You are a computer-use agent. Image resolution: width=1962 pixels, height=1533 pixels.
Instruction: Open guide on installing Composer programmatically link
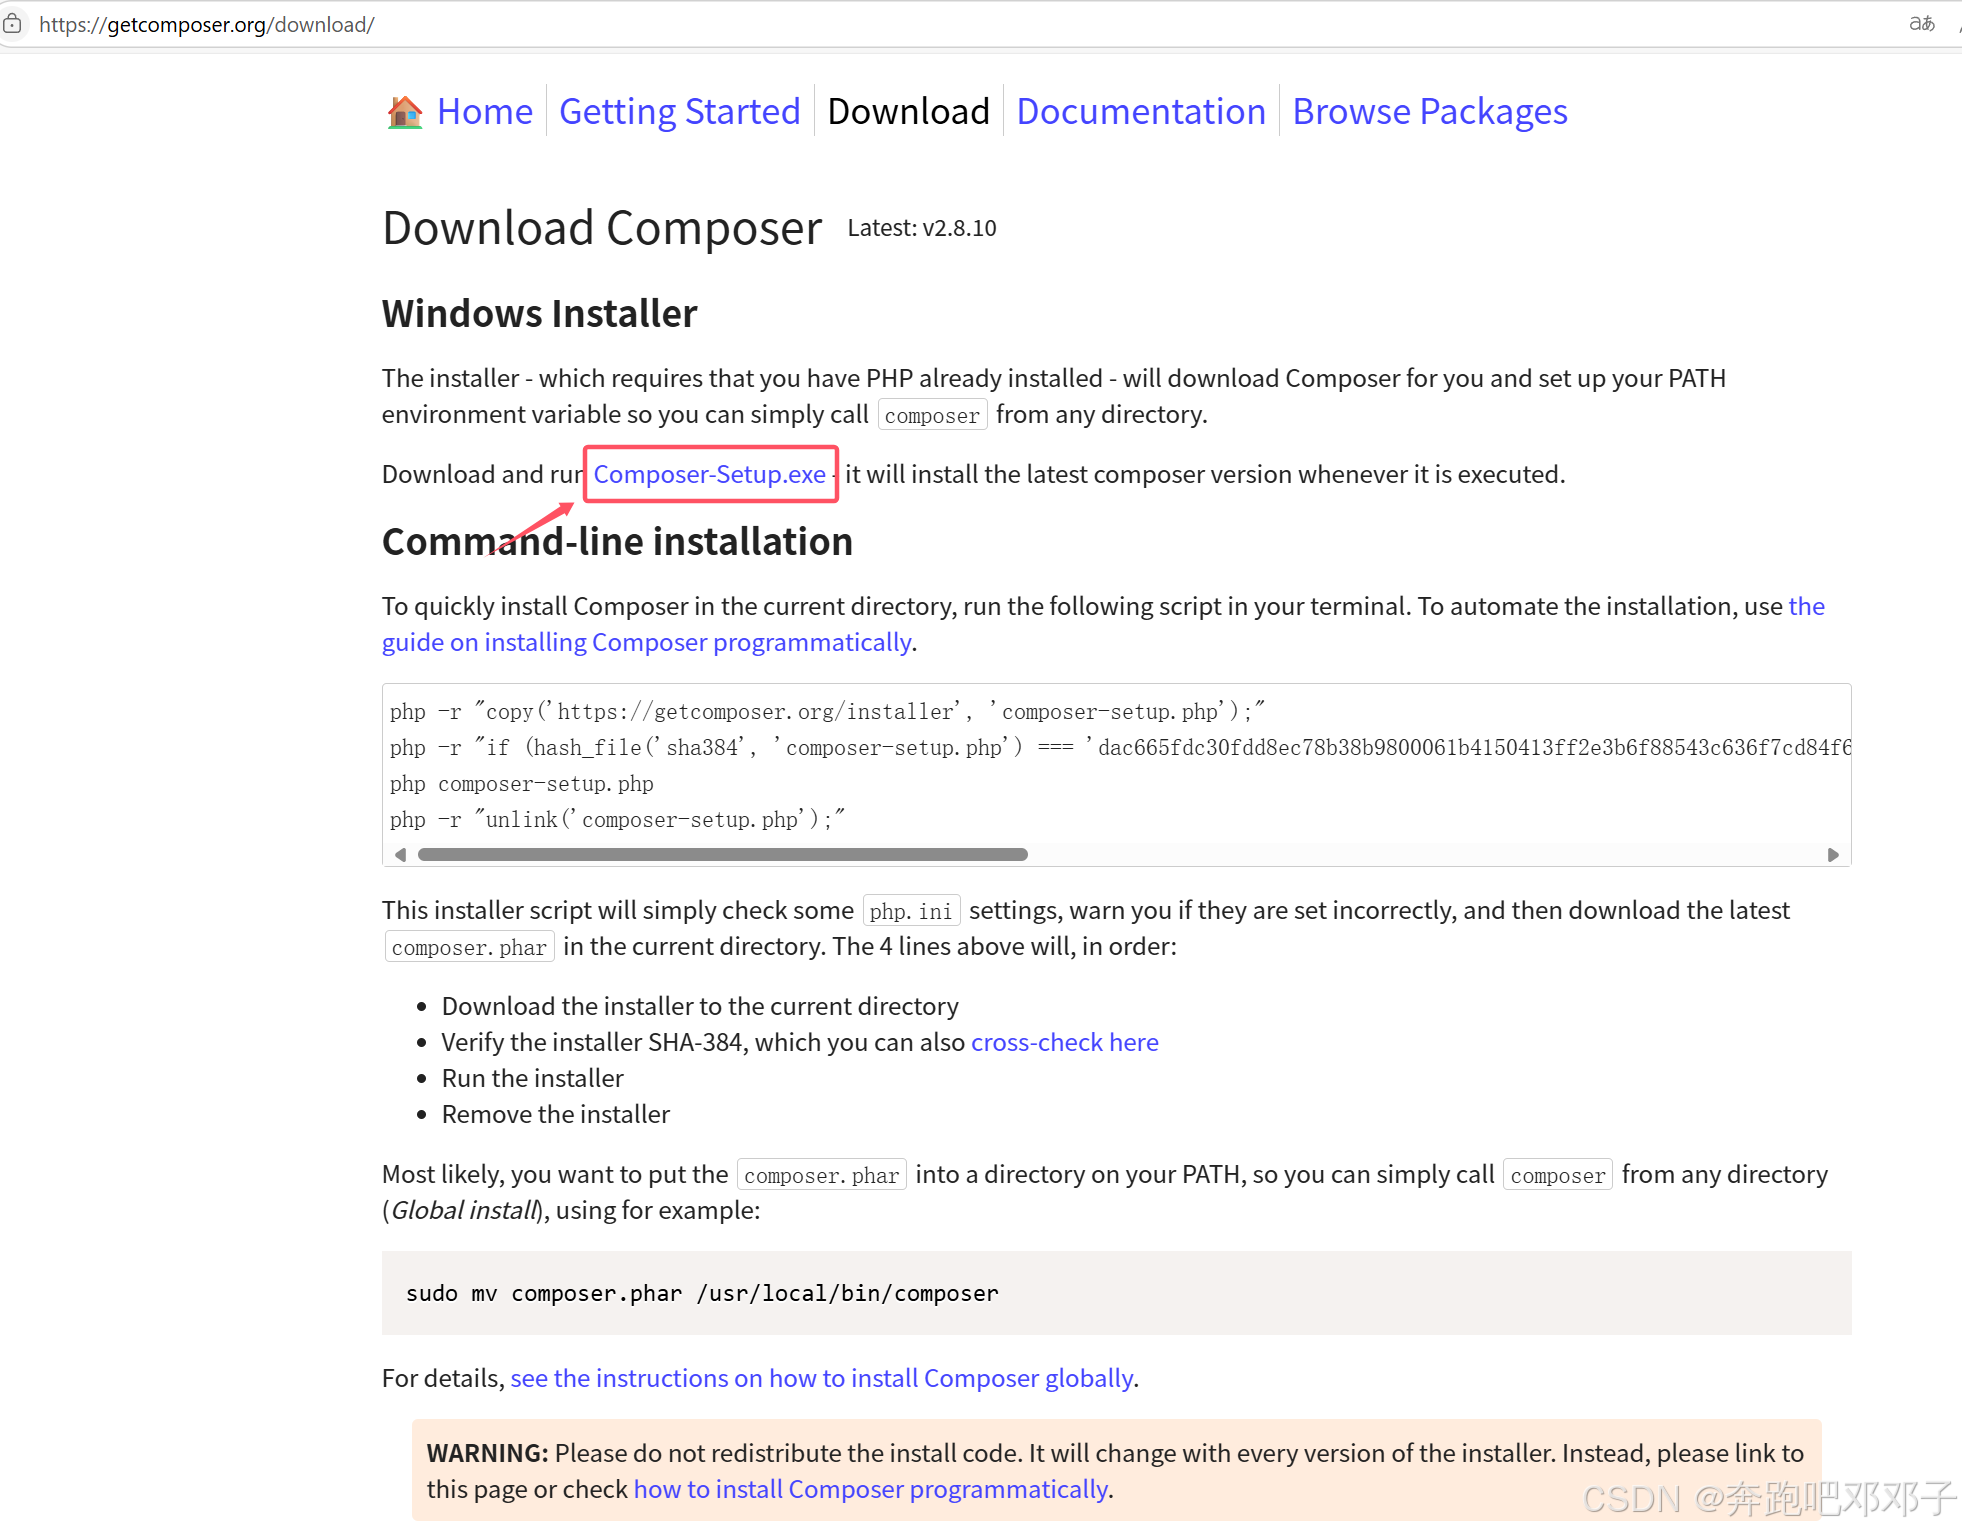point(646,642)
